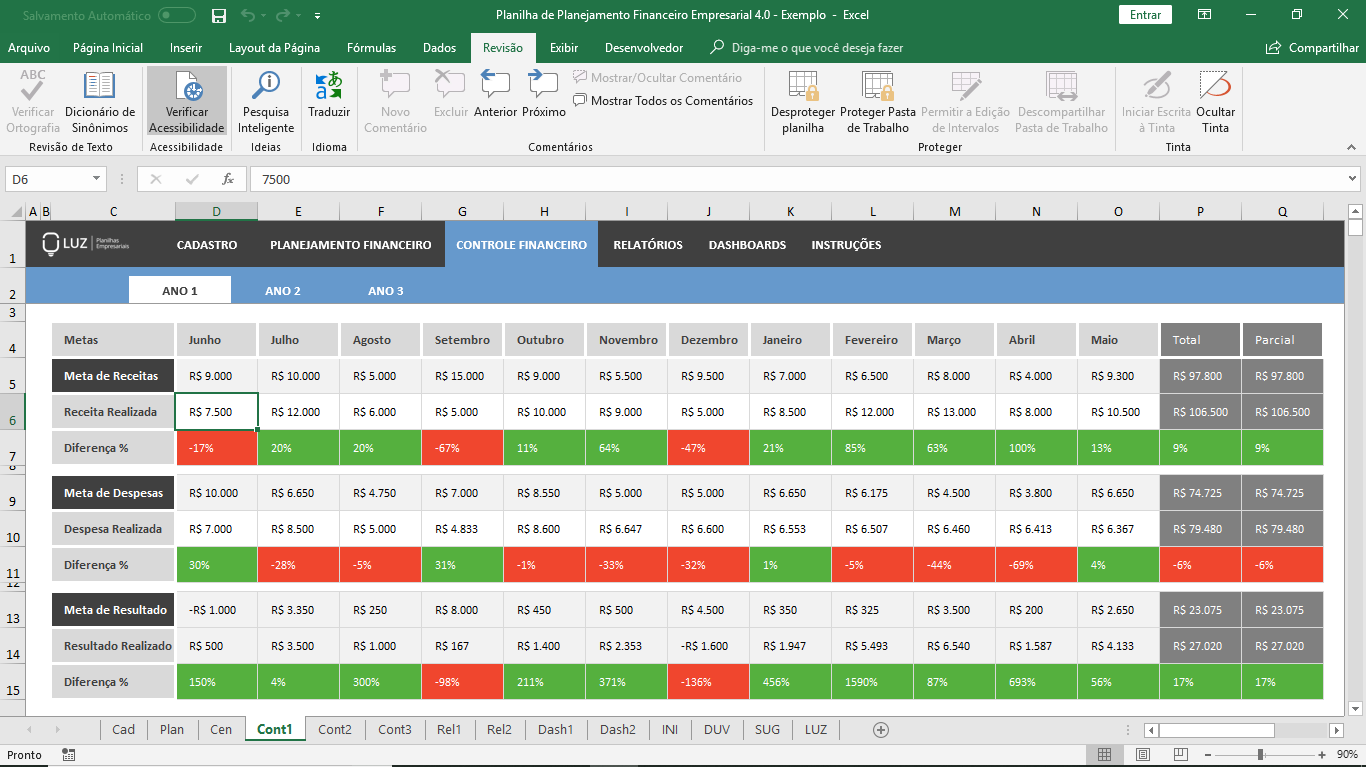Select the Exibir ribbon tab
The image size is (1366, 767).
coord(564,48)
